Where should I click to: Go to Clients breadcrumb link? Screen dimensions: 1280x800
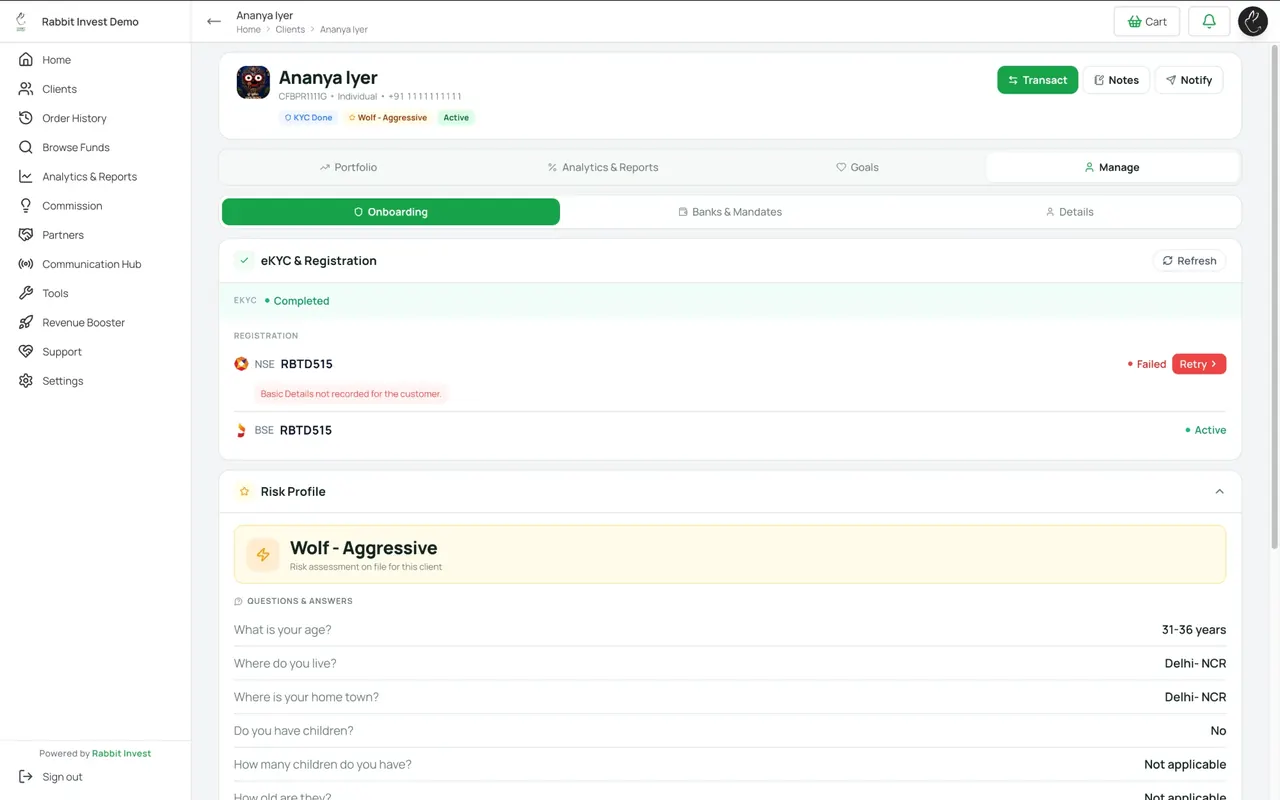[290, 30]
